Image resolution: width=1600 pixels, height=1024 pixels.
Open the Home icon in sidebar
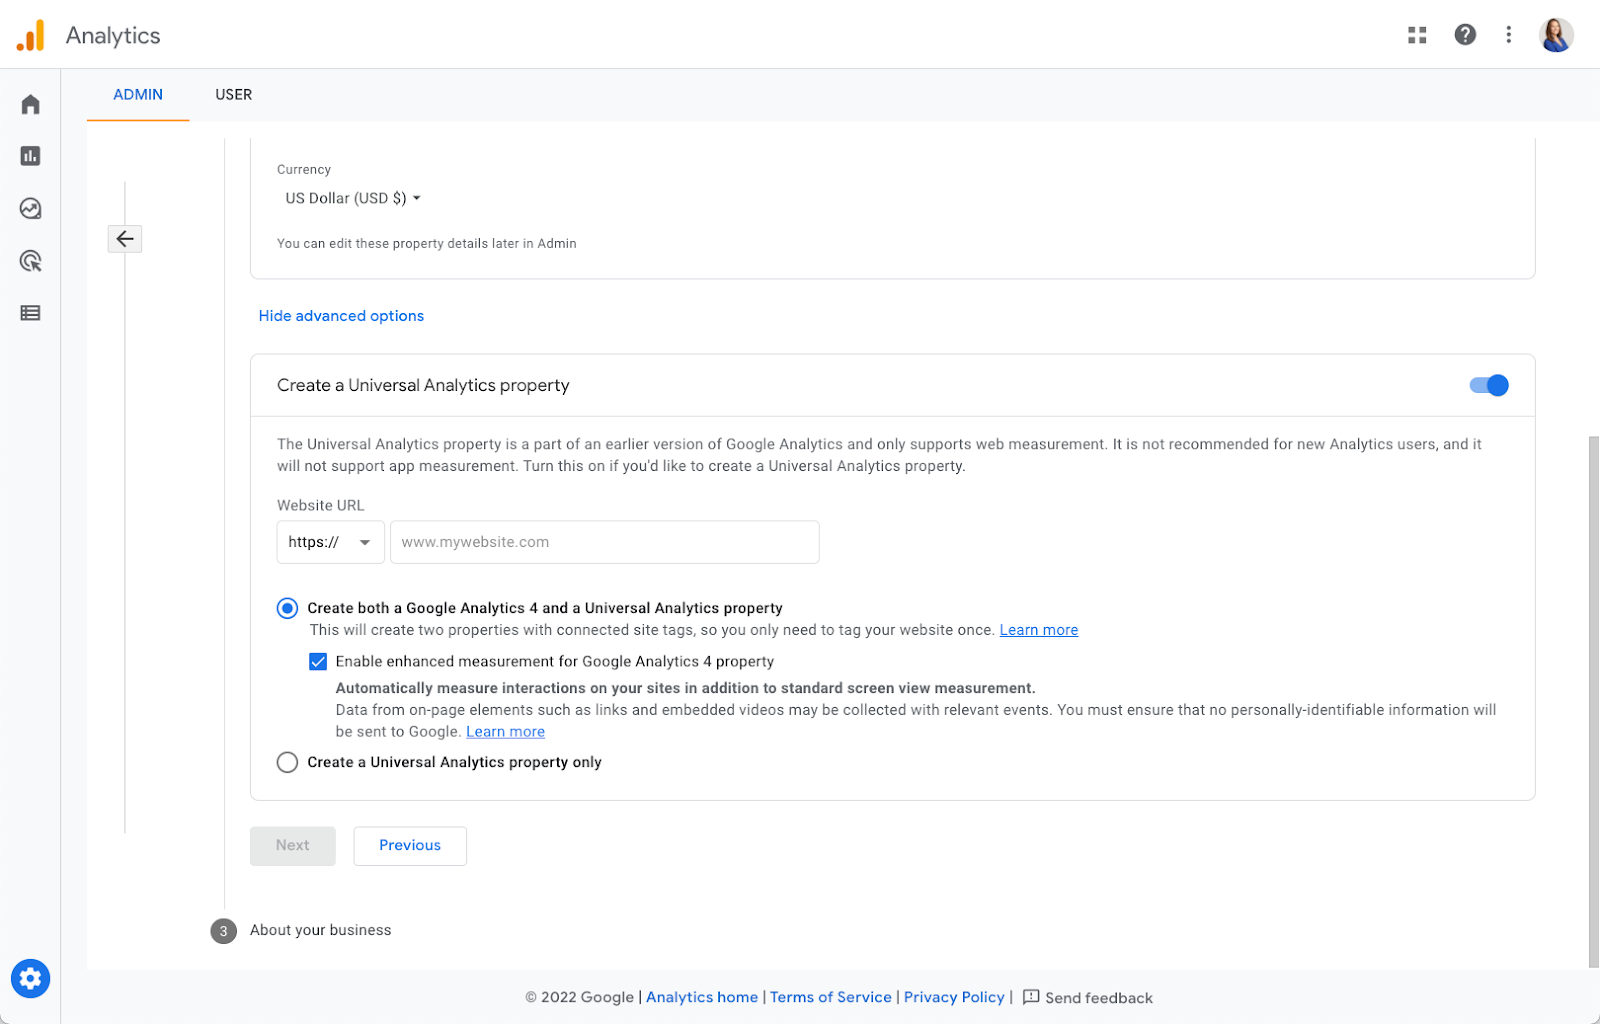click(x=31, y=105)
